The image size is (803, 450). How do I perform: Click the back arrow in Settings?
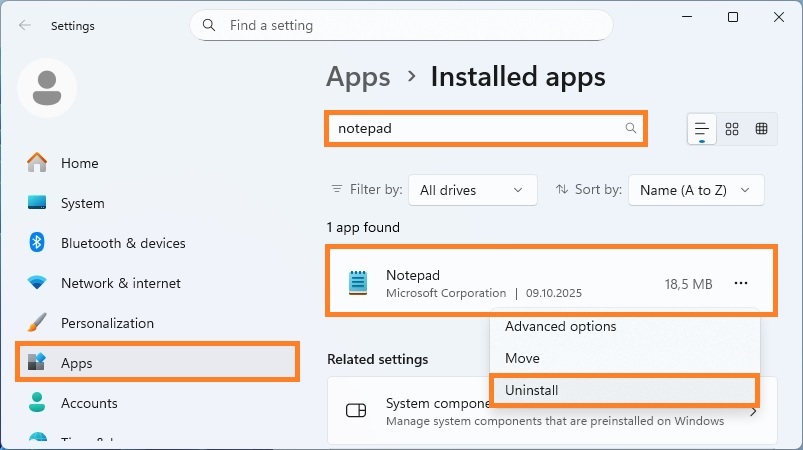click(25, 26)
